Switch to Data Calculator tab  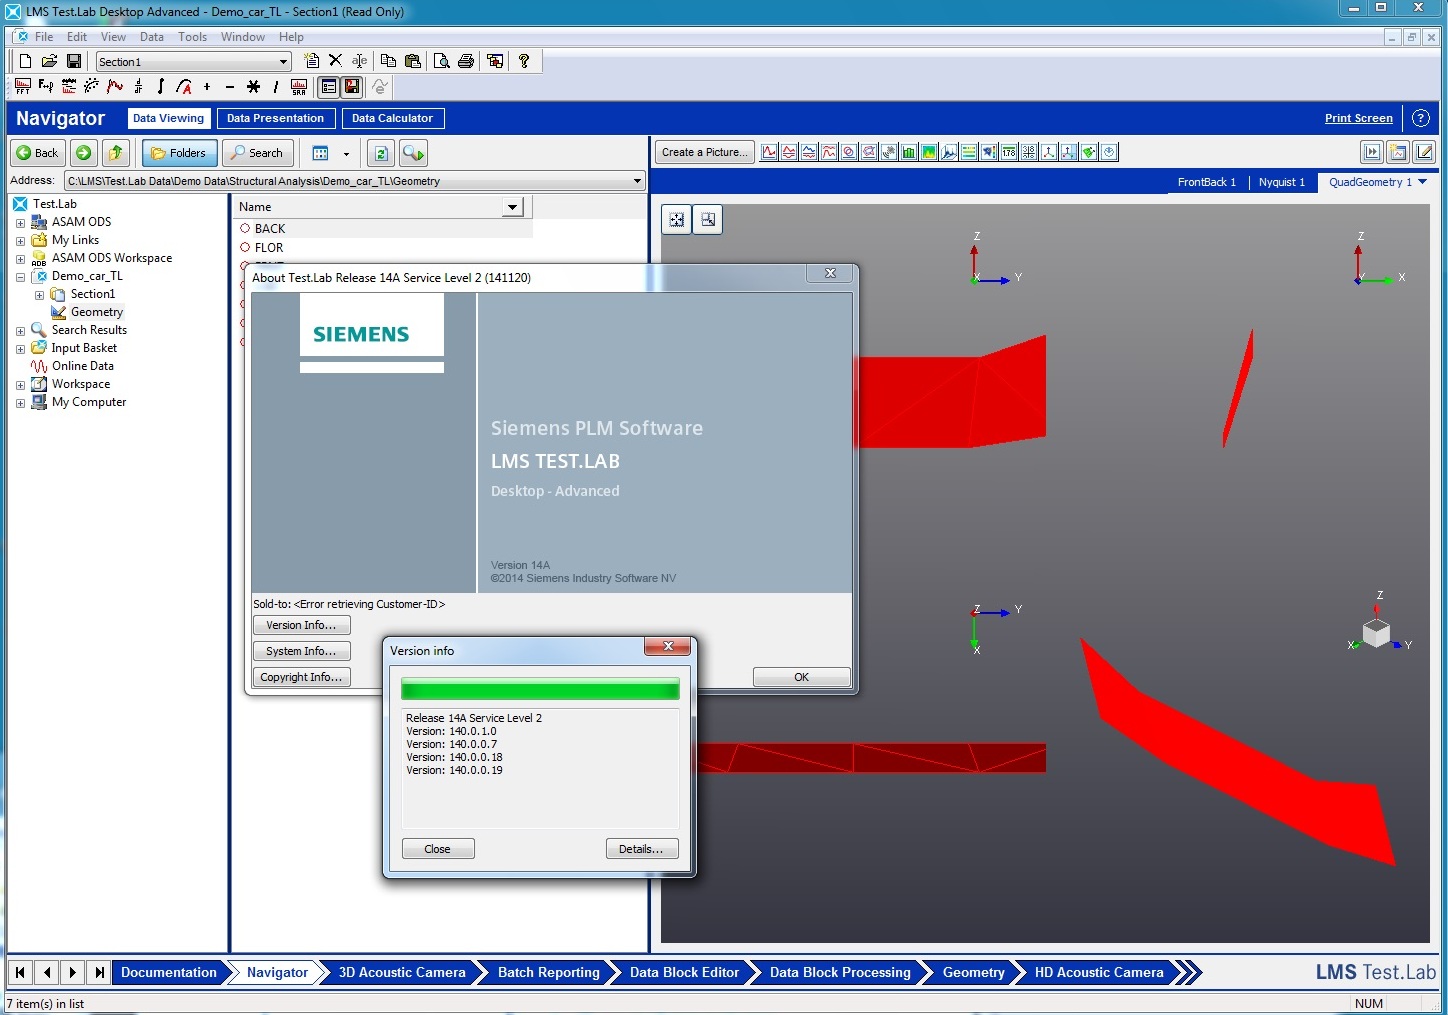point(392,118)
